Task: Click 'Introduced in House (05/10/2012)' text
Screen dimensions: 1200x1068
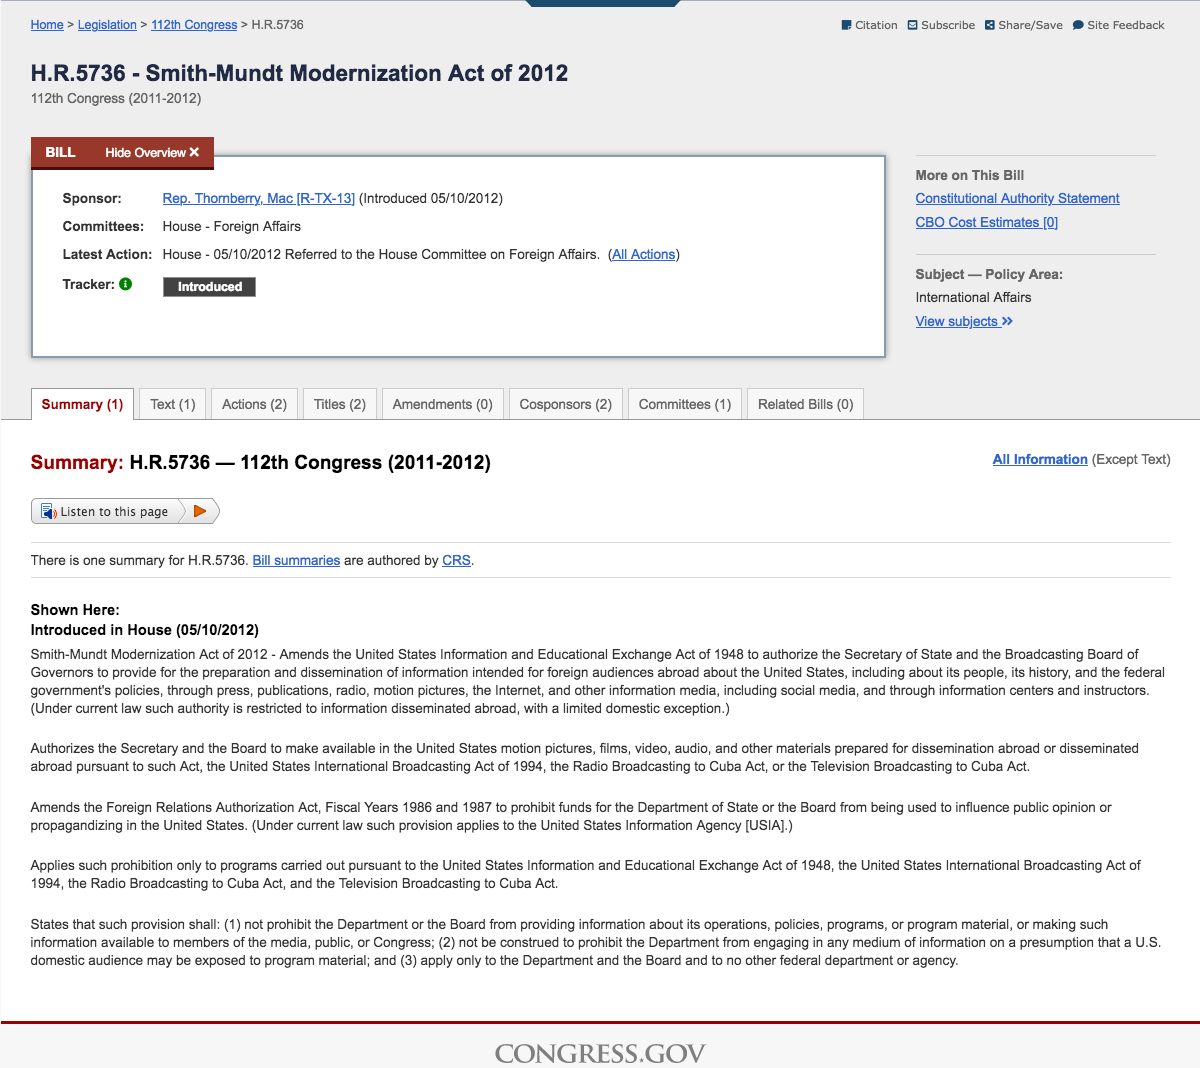Action: click(x=145, y=630)
